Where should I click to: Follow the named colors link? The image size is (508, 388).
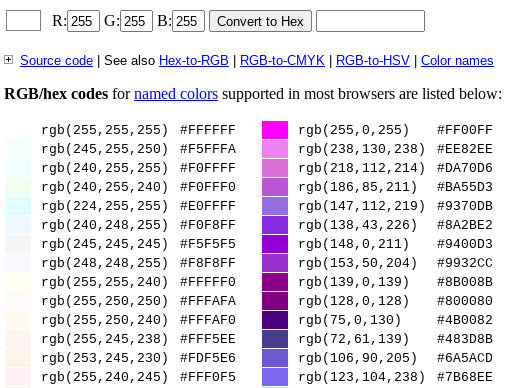click(176, 94)
